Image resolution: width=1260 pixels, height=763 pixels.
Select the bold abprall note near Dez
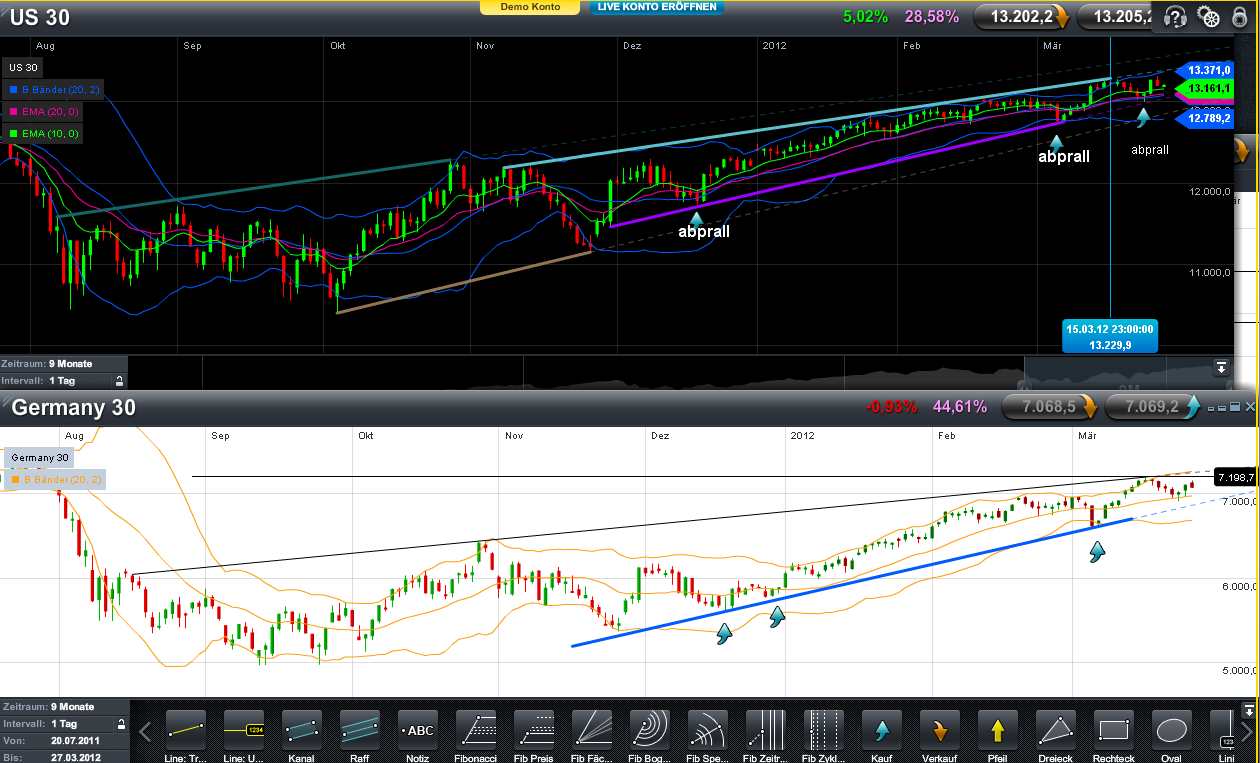click(704, 231)
